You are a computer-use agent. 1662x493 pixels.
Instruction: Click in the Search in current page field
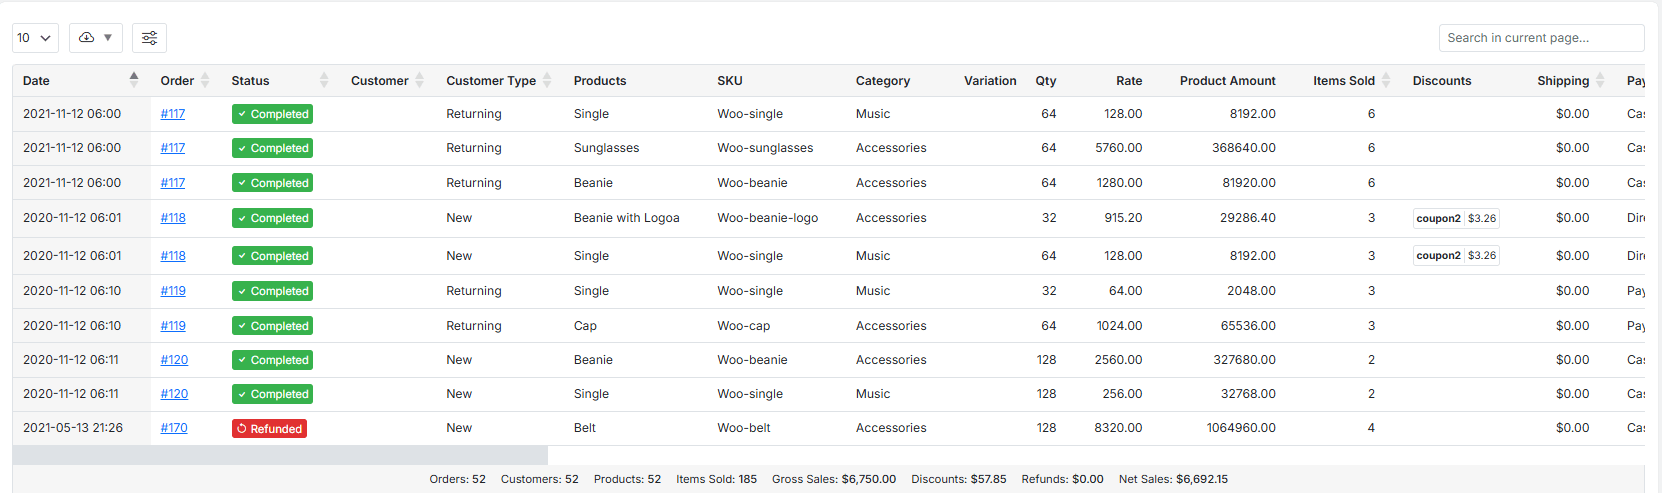click(x=1540, y=38)
